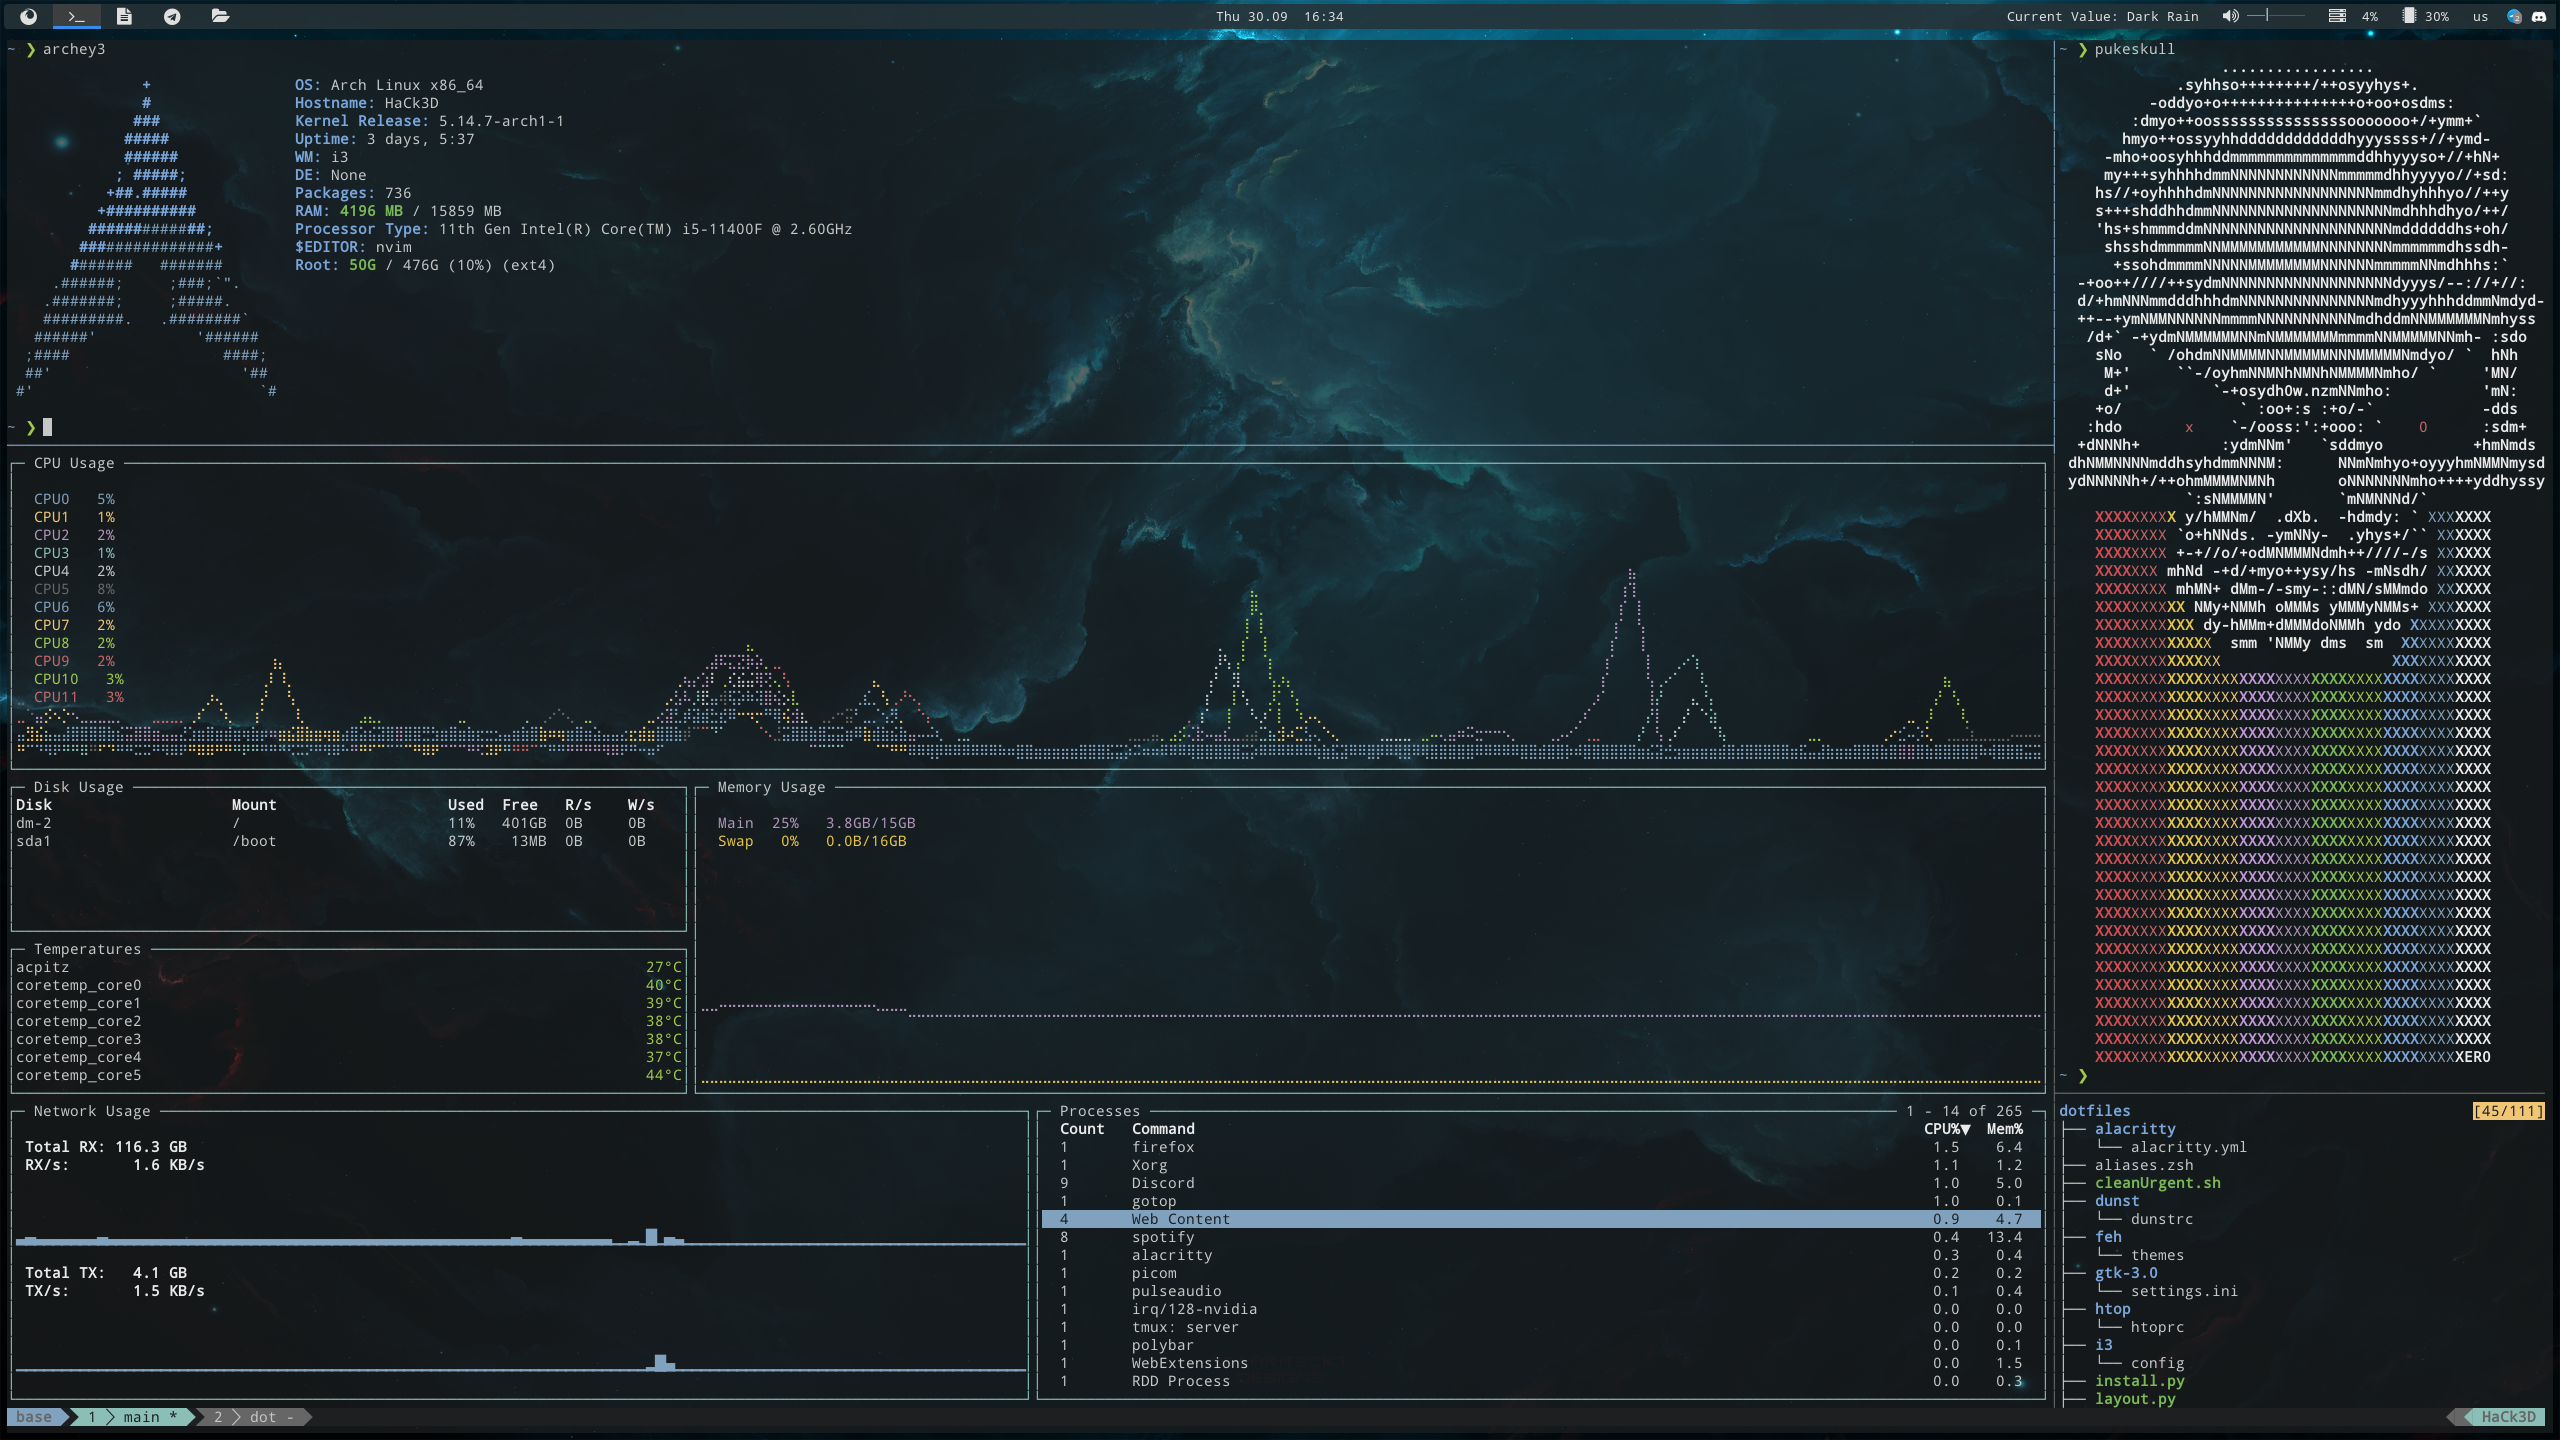Select the RDD Process row
Screen dimensions: 2560x1440
point(1541,1381)
